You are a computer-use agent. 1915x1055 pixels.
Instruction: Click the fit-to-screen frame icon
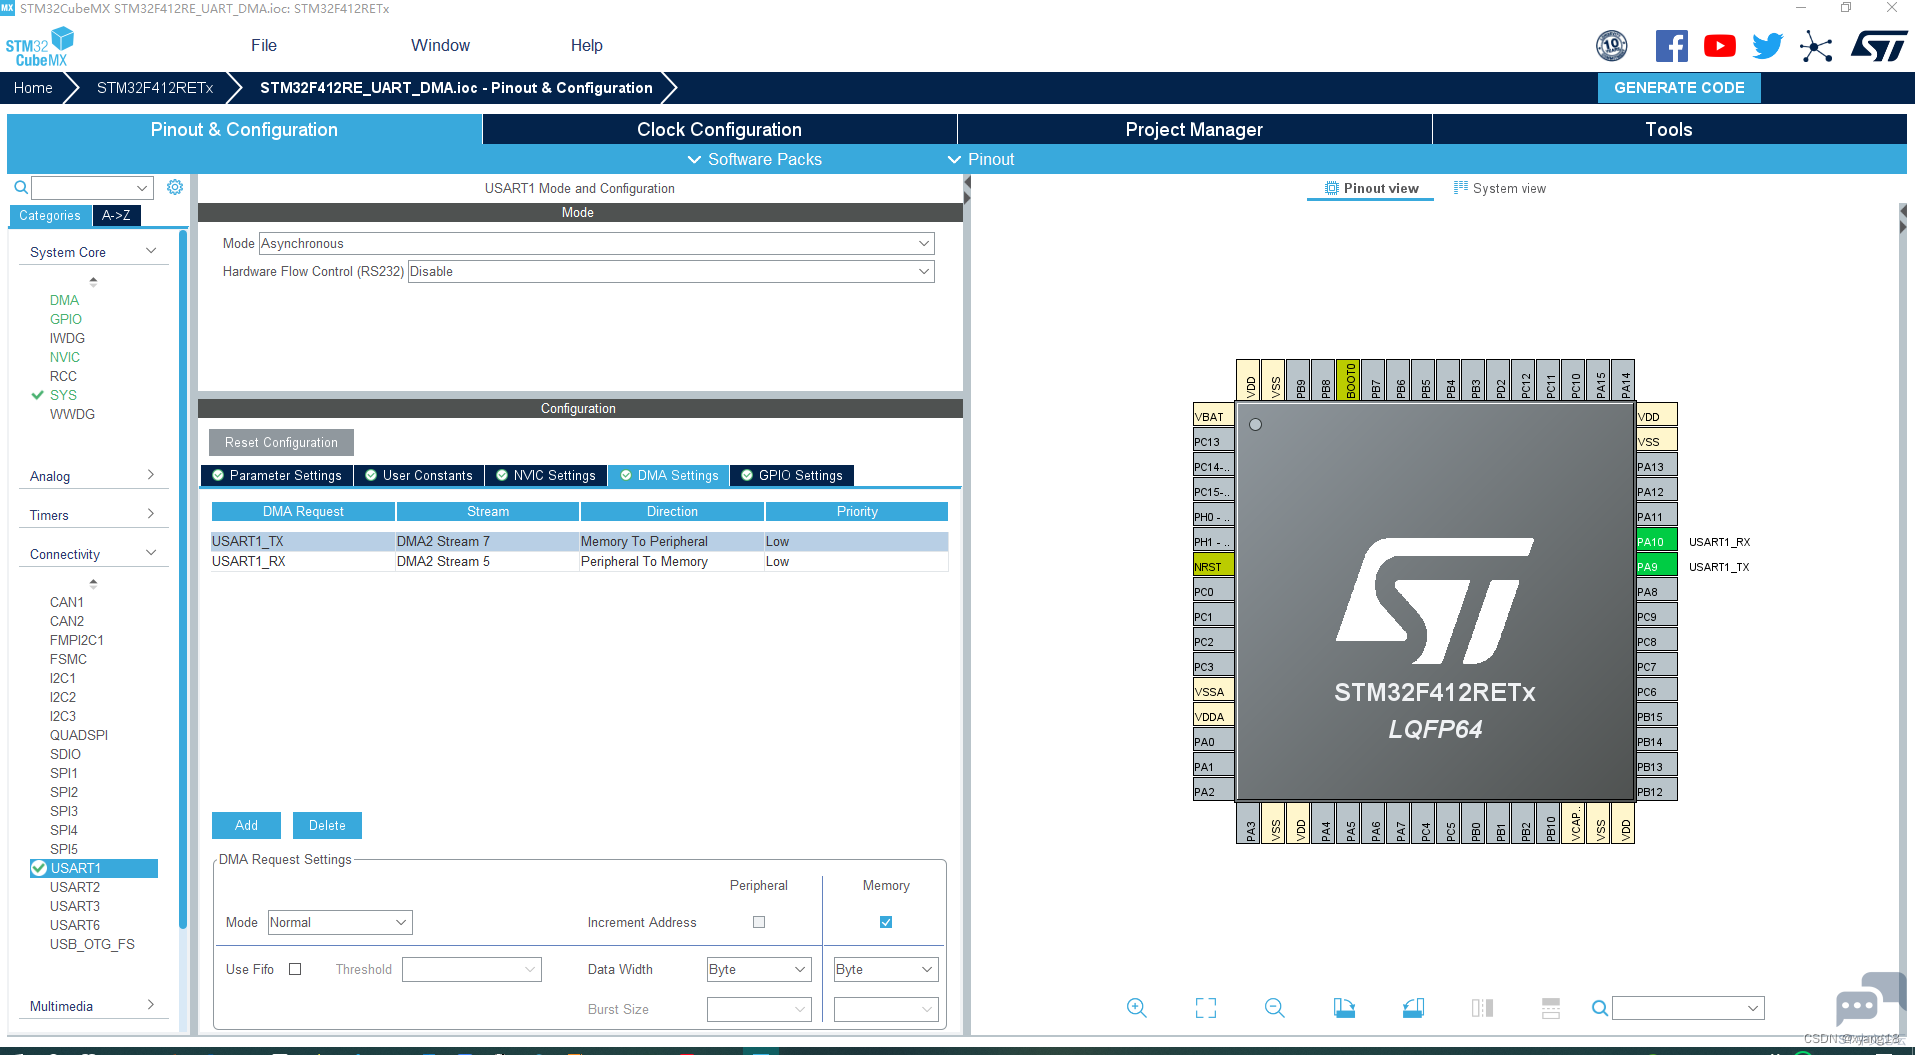click(1206, 1008)
